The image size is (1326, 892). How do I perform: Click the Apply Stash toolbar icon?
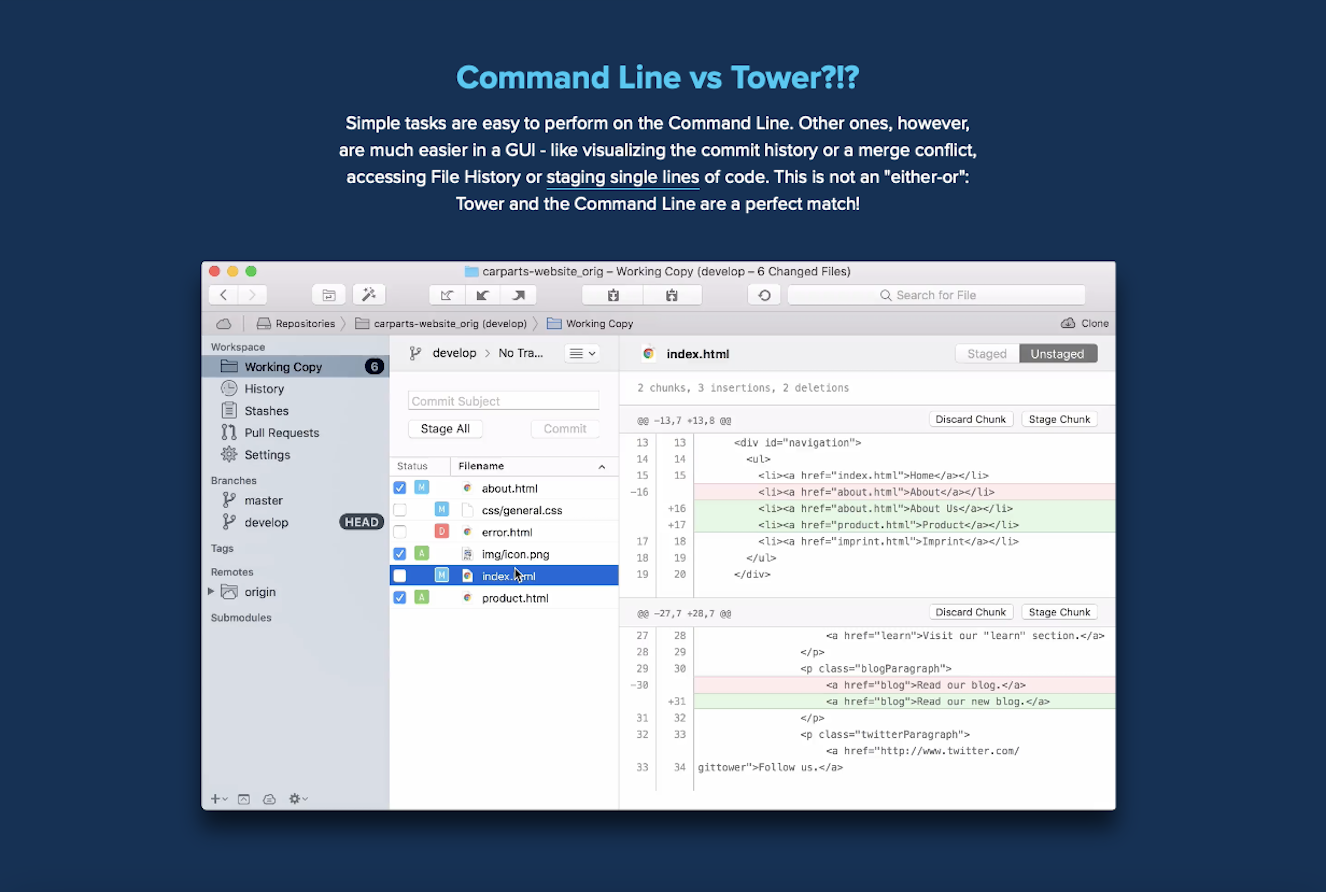[672, 295]
